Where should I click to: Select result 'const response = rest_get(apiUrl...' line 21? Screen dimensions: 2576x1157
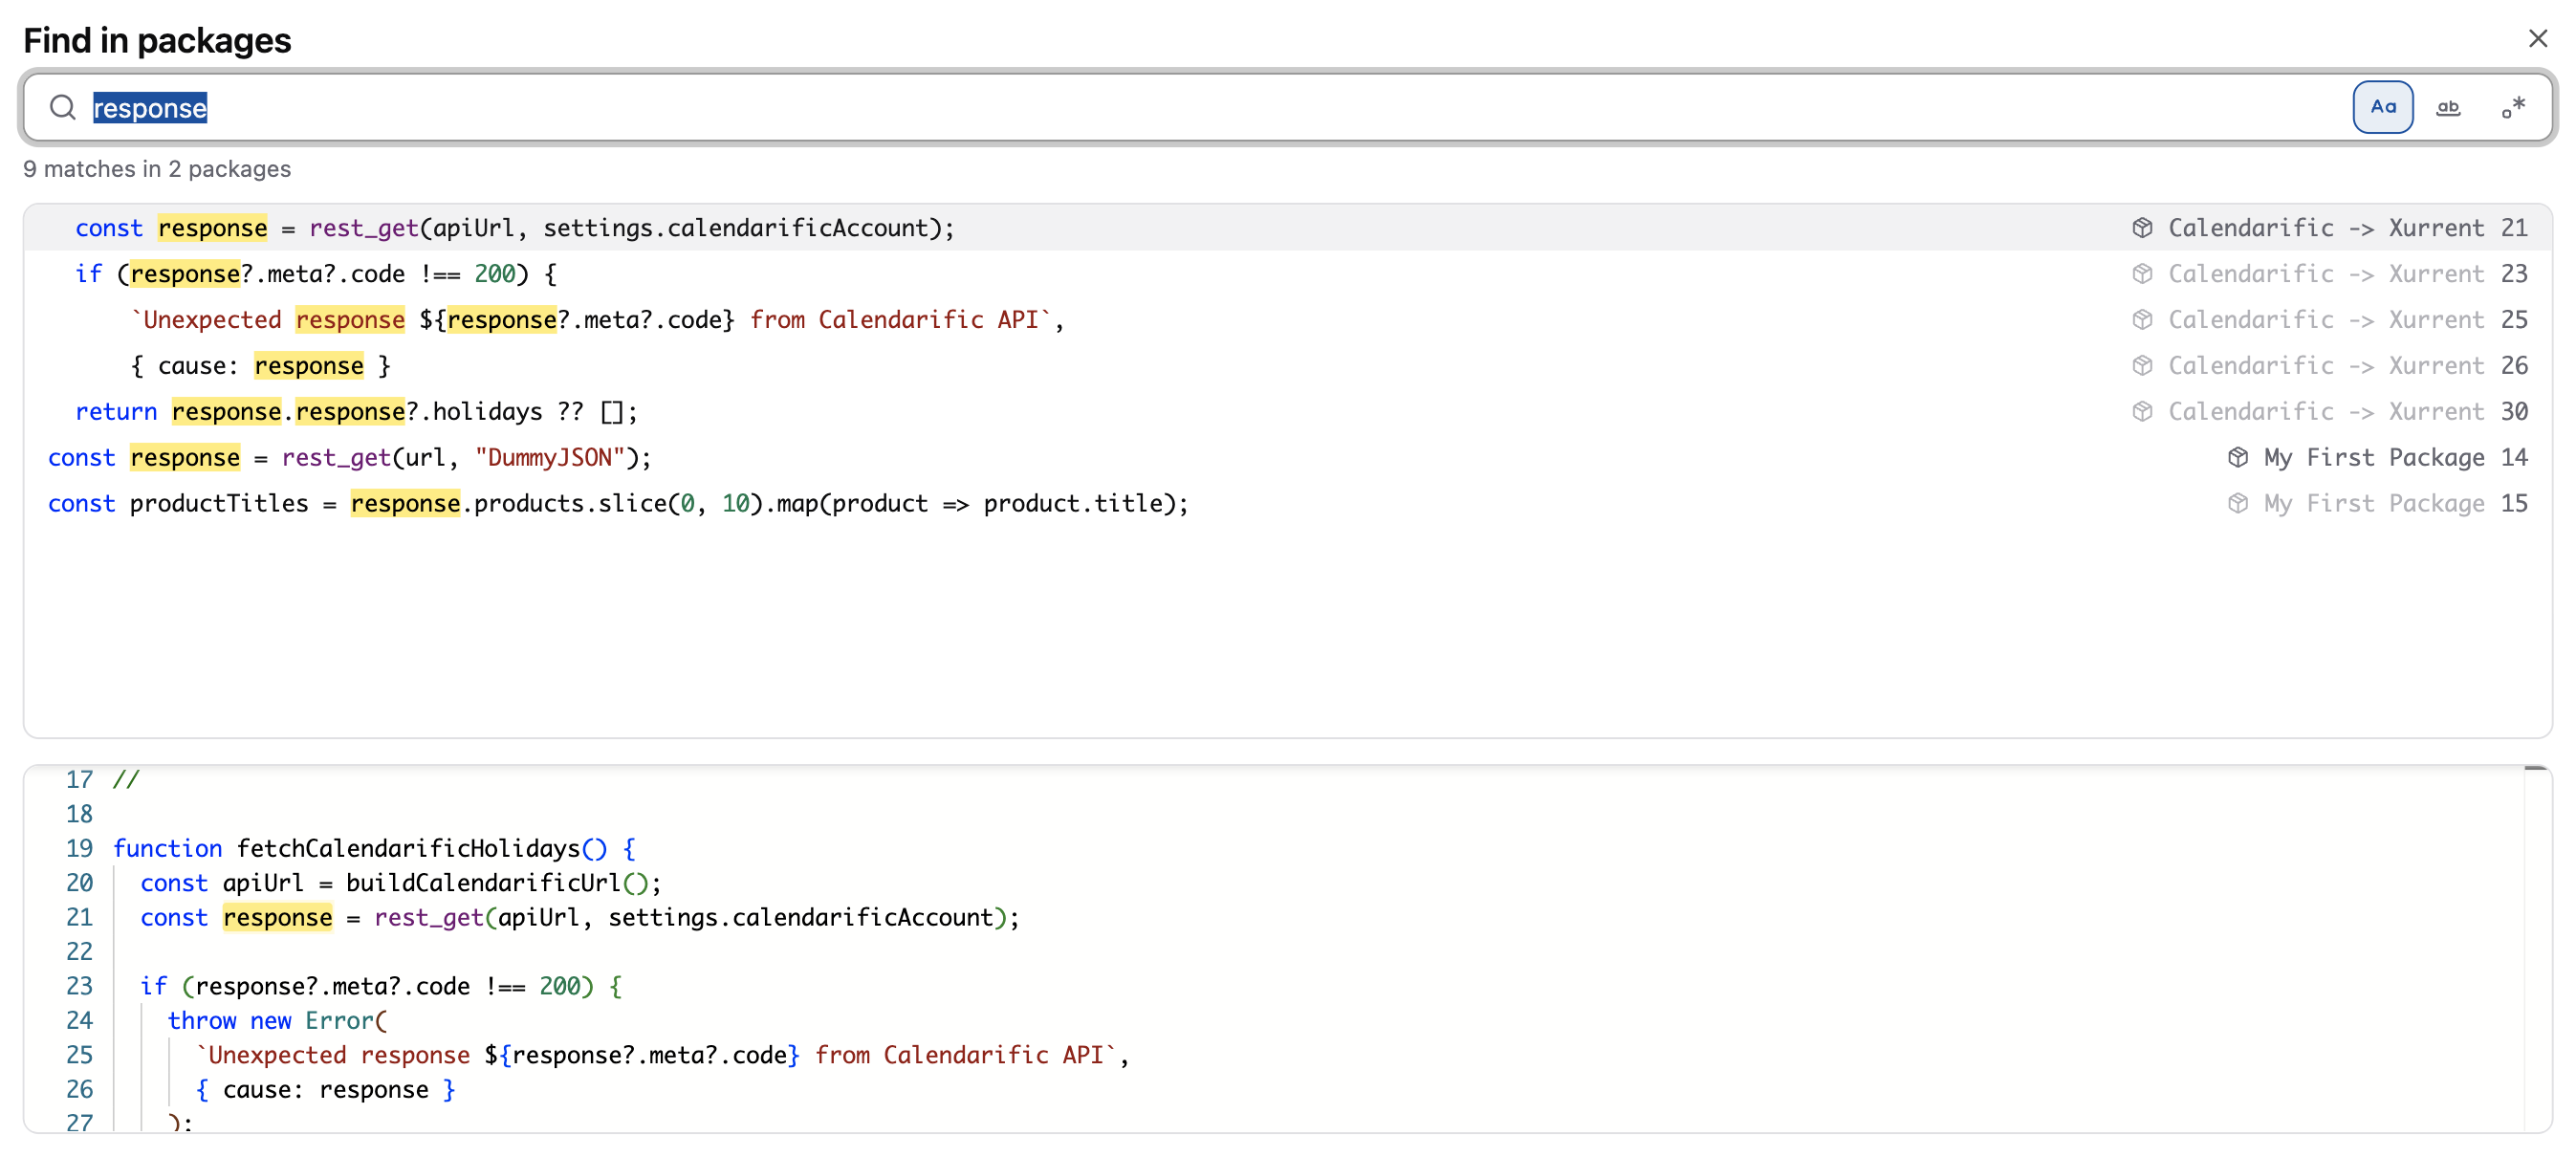[x=1288, y=228]
